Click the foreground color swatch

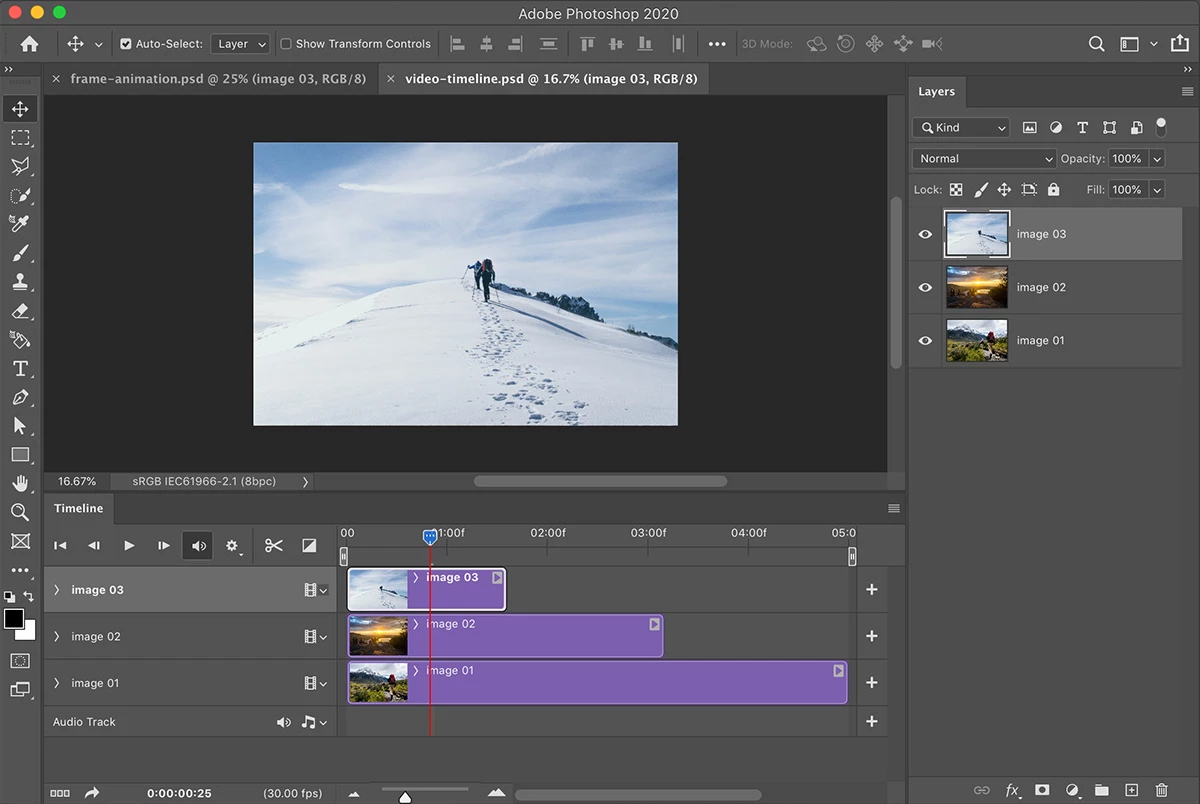tap(14, 619)
